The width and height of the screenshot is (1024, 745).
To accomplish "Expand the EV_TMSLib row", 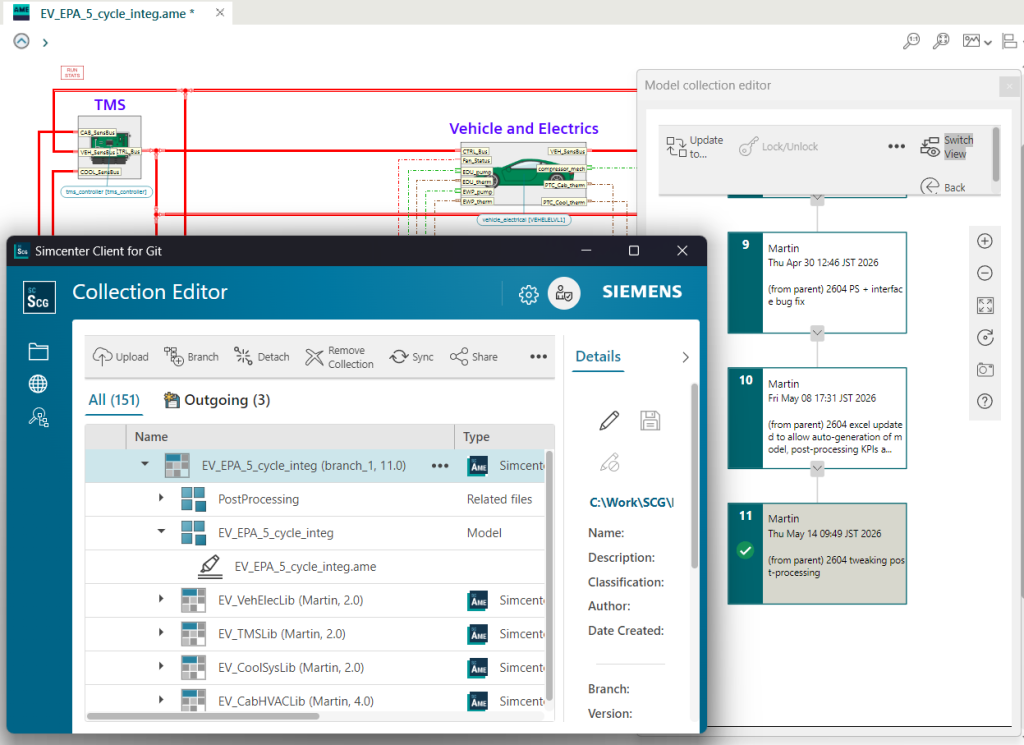I will tap(161, 632).
